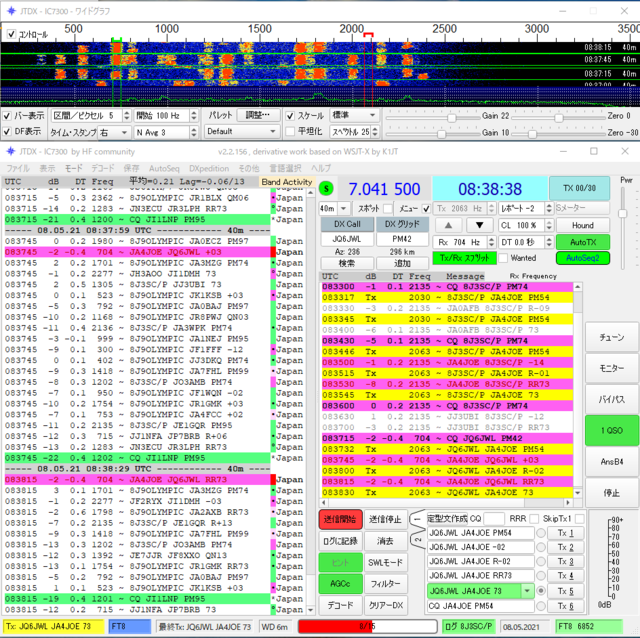Click red Tx frequency marker on waterfall
This screenshot has width=640, height=638.
pyautogui.click(x=369, y=35)
